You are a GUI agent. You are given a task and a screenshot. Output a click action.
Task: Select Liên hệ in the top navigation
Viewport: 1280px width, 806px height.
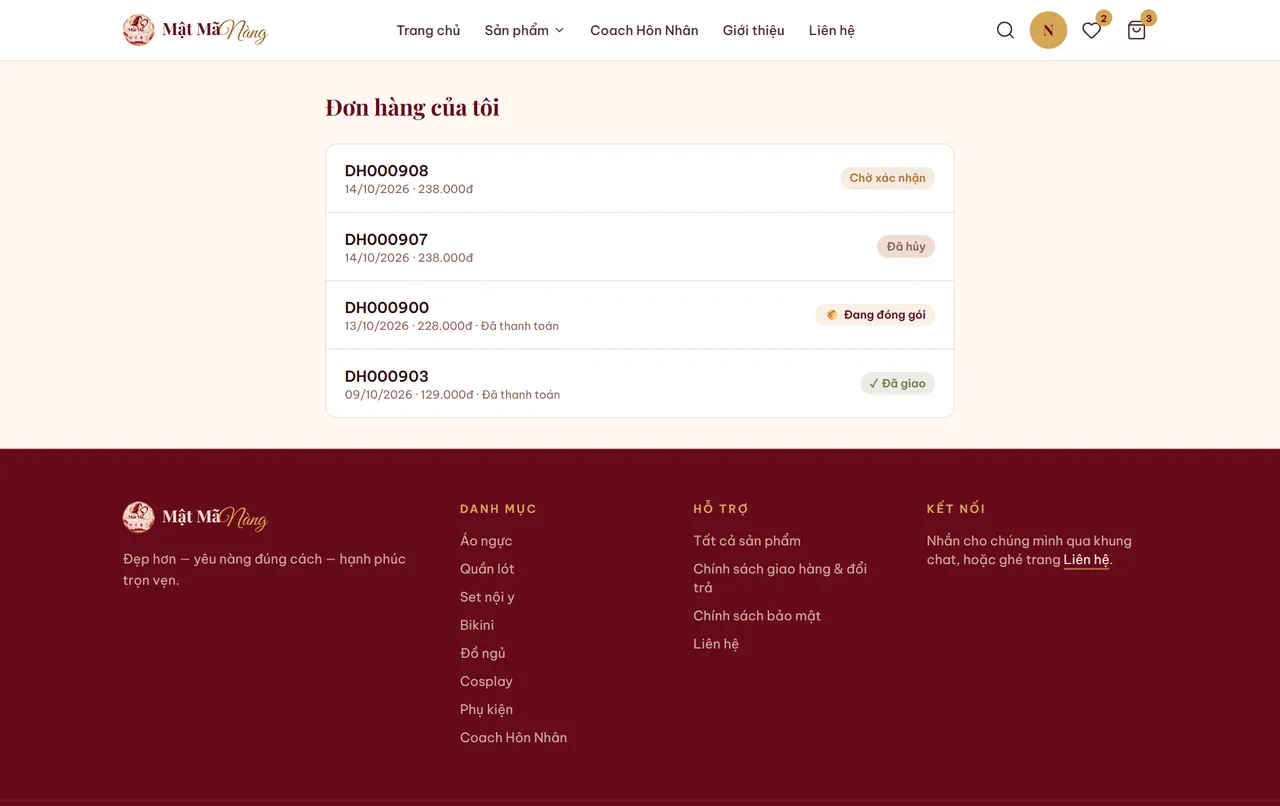[x=832, y=30]
